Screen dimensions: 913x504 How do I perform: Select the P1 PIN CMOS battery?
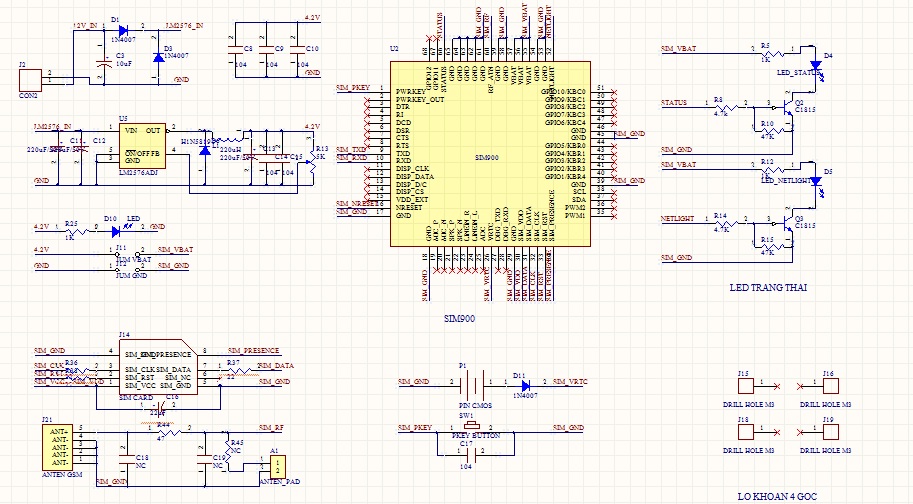click(472, 386)
